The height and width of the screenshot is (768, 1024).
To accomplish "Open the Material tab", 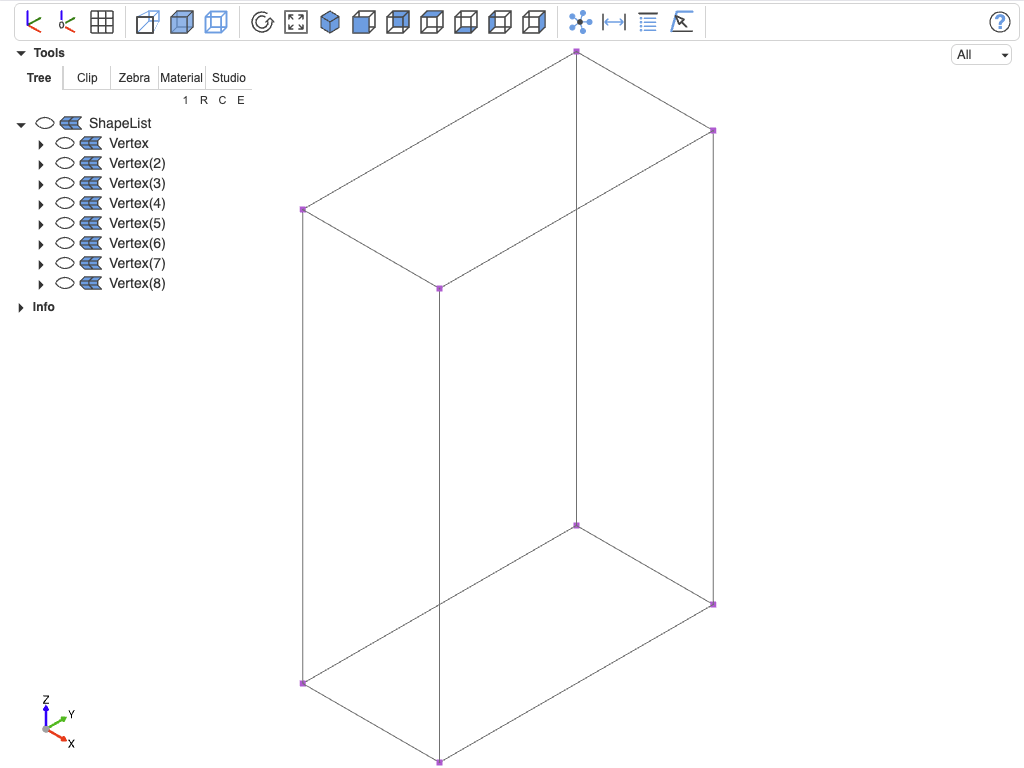I will (181, 78).
